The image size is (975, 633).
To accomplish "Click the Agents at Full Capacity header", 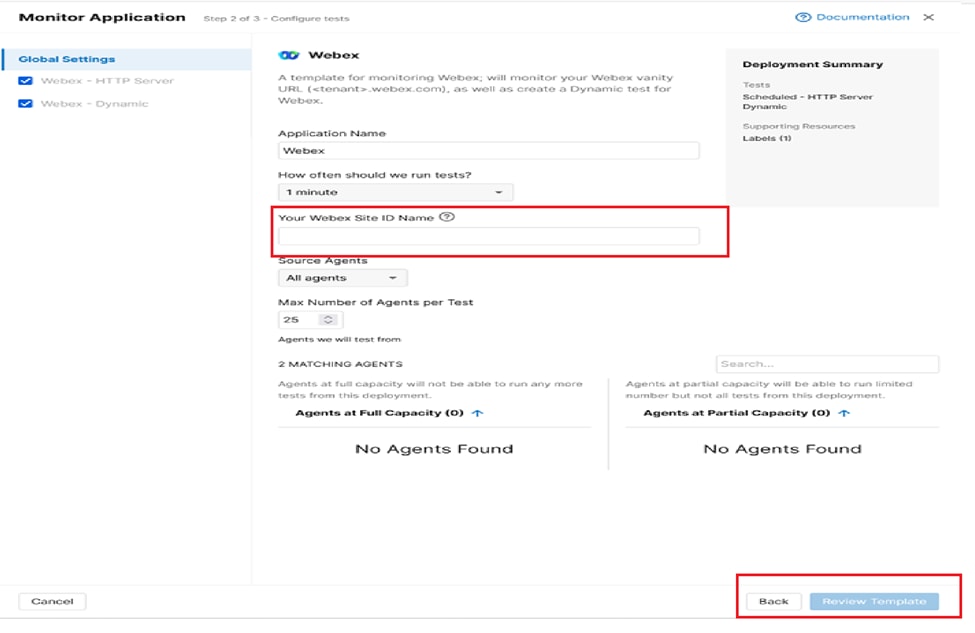I will click(379, 413).
